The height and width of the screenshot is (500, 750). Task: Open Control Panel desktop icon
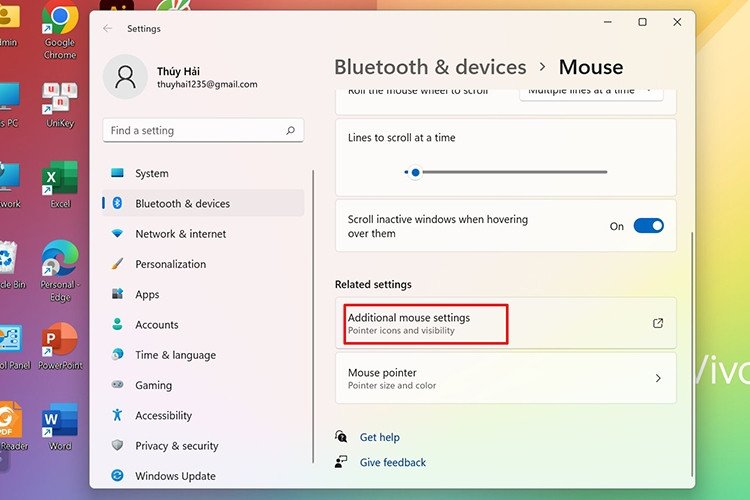click(x=12, y=347)
